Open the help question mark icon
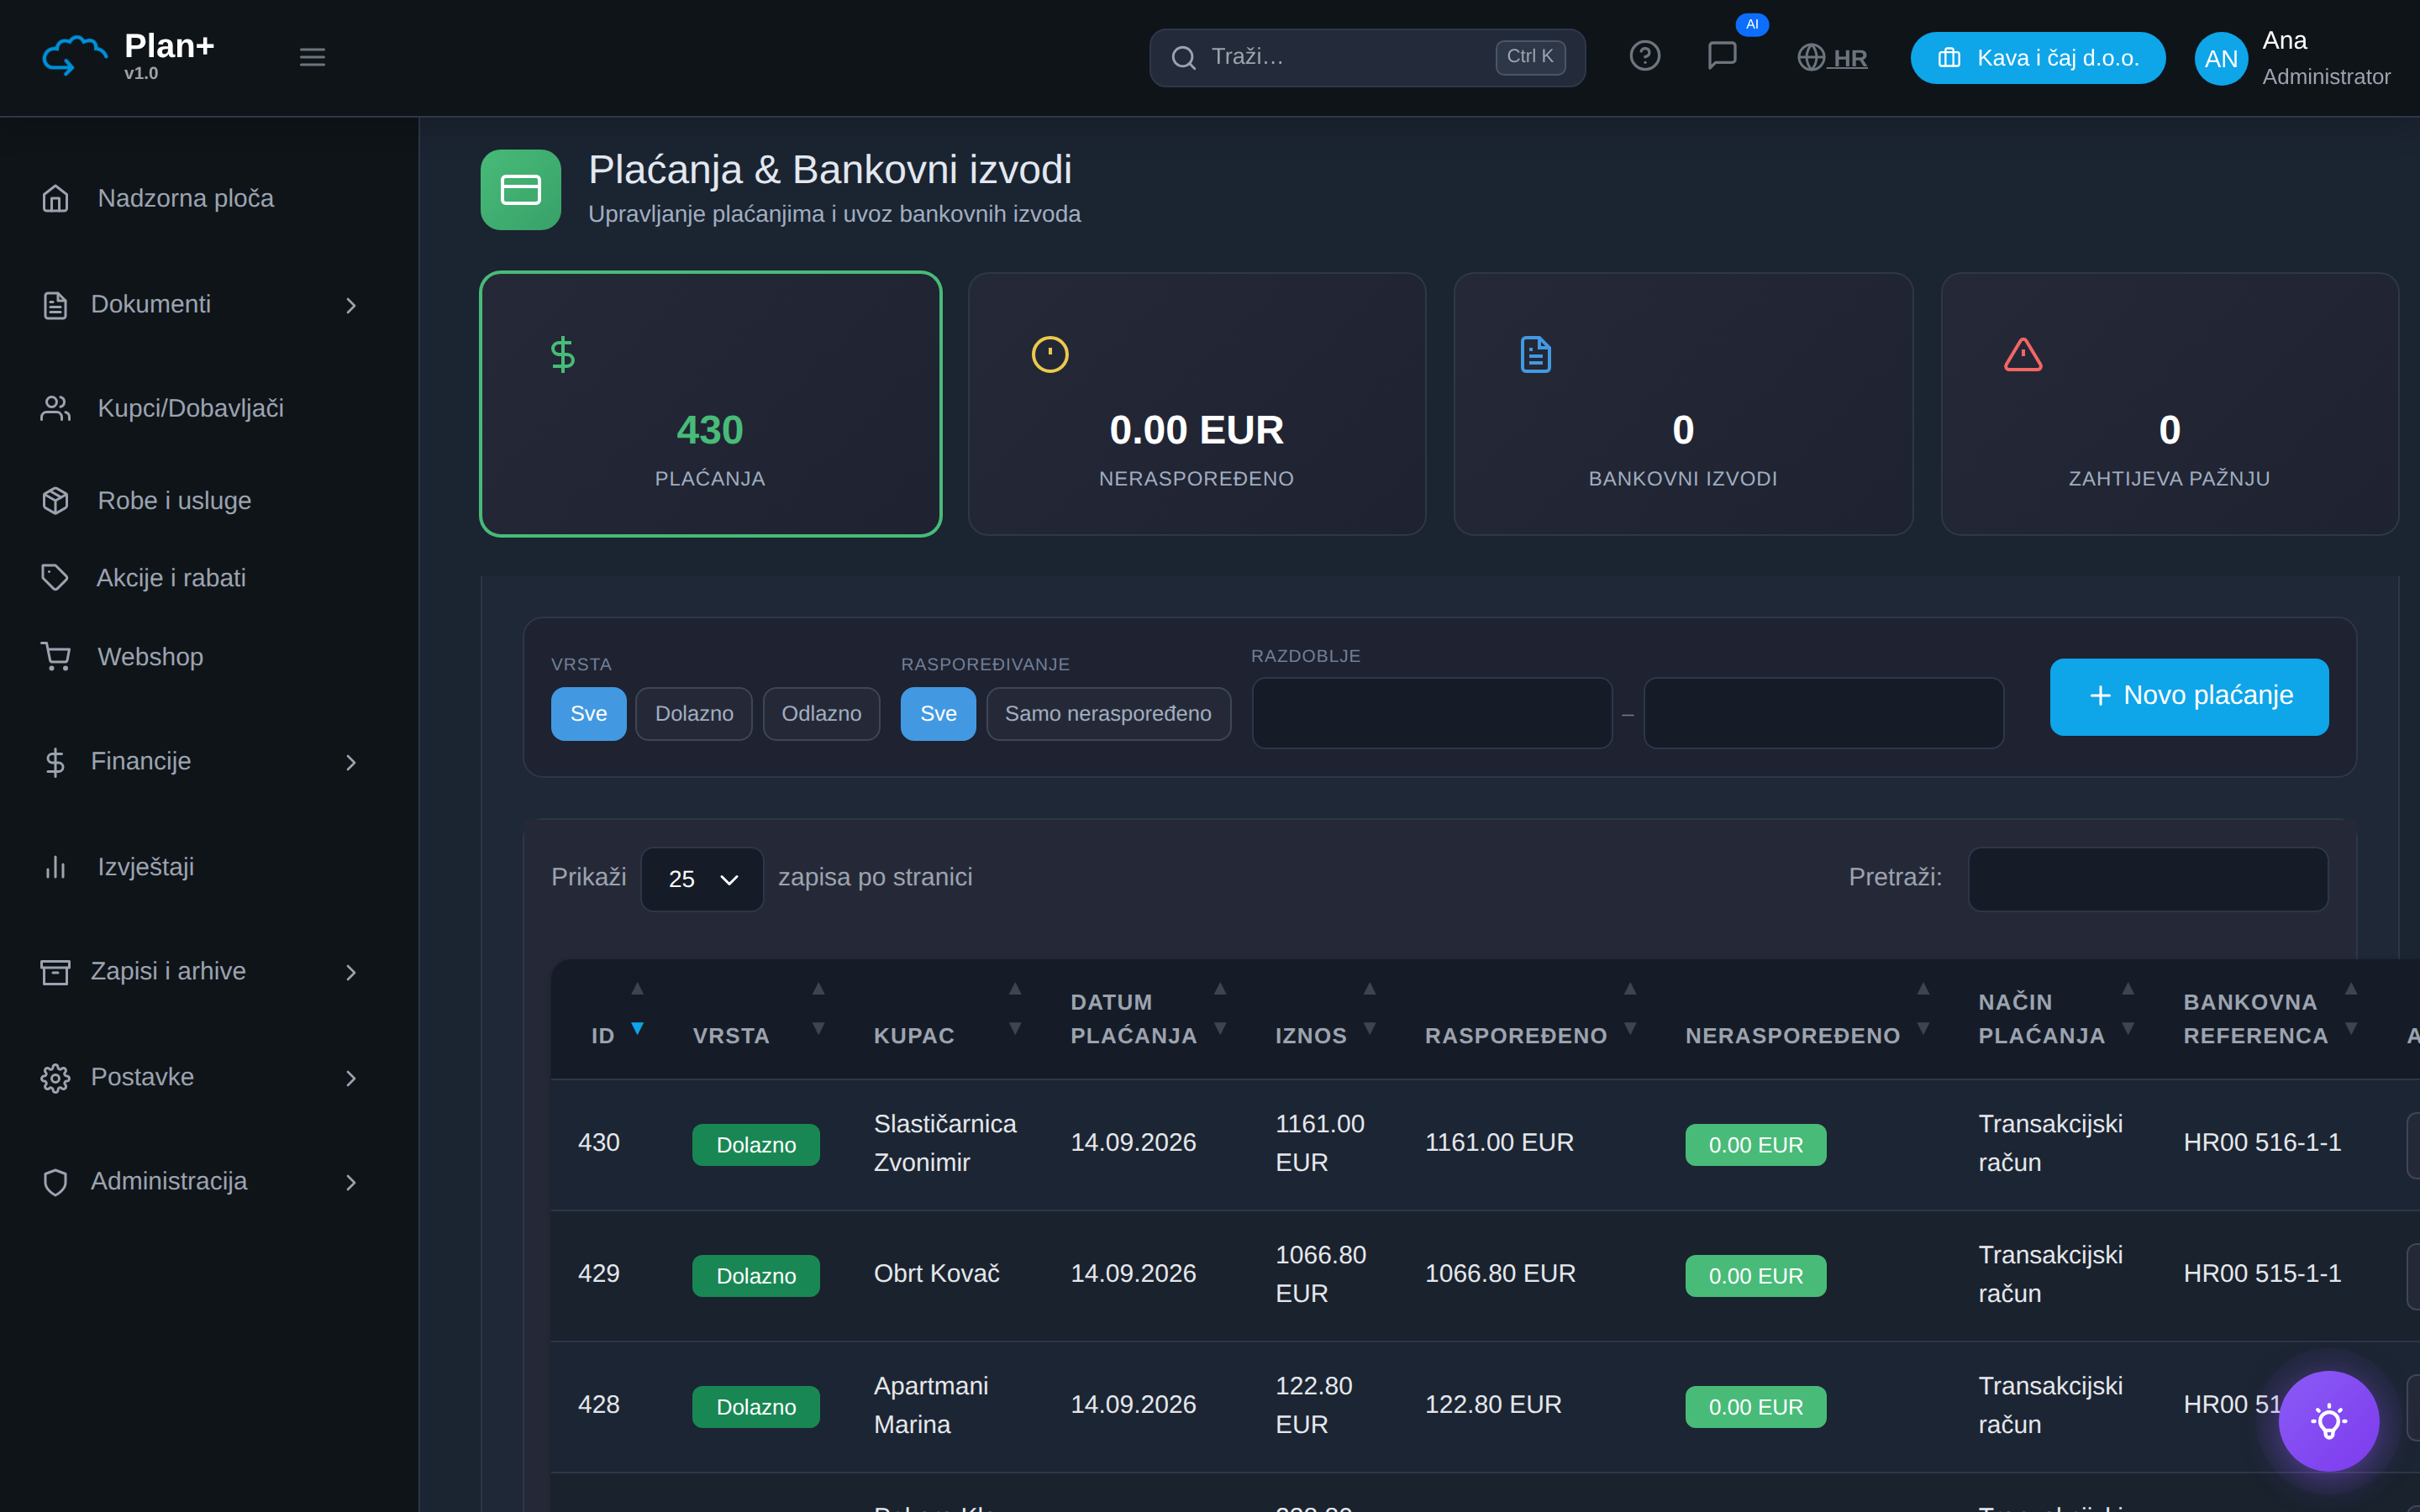 tap(1645, 56)
